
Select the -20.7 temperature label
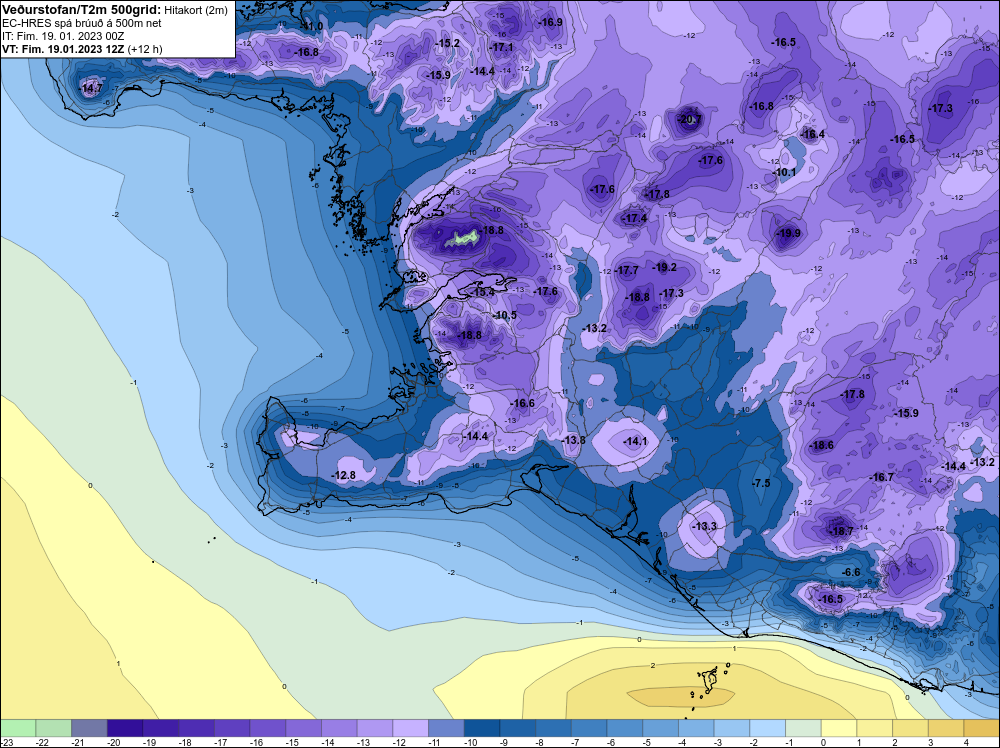click(x=689, y=120)
